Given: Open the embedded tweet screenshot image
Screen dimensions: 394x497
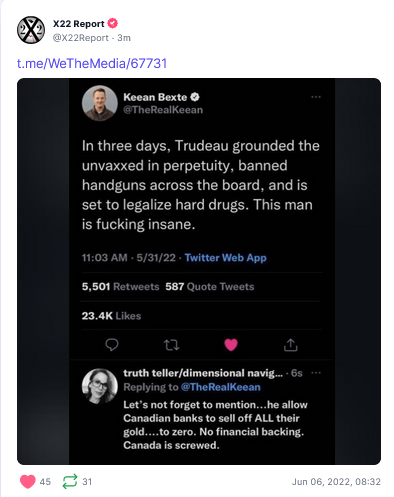Looking at the screenshot, I should click(199, 271).
